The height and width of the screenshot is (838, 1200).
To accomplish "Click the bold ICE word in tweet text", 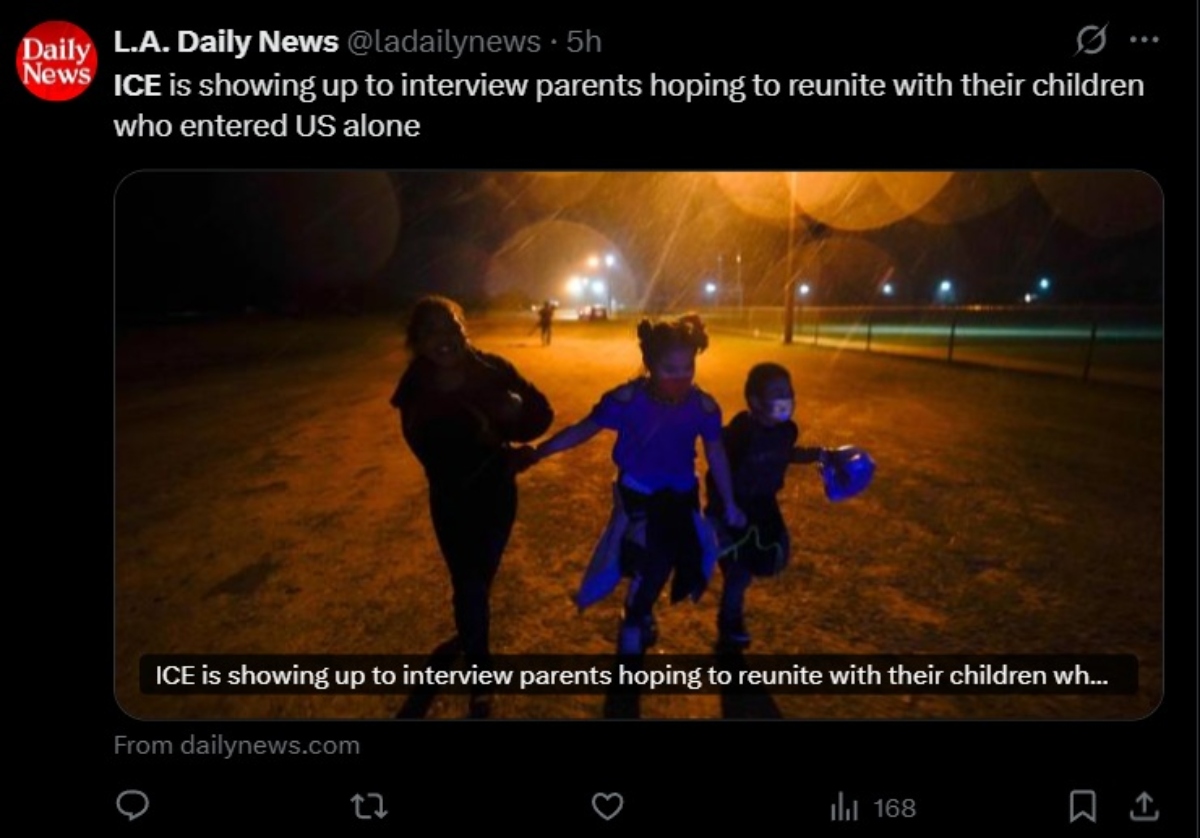I will tap(137, 85).
